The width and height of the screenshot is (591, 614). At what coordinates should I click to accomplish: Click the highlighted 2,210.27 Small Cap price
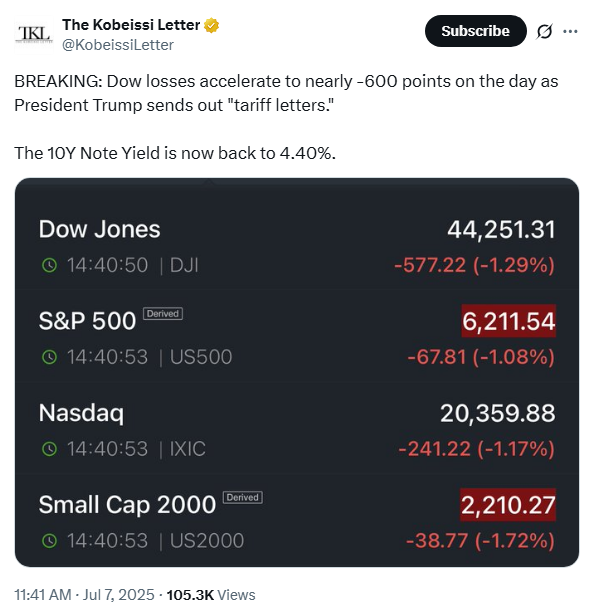coord(508,505)
